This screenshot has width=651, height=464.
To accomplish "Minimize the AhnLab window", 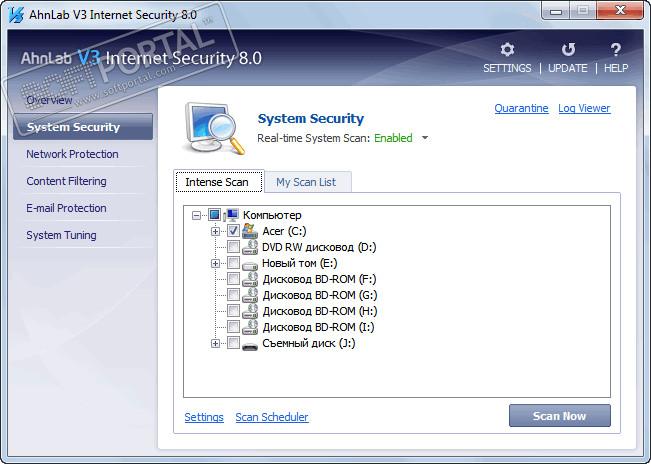I will click(x=556, y=11).
